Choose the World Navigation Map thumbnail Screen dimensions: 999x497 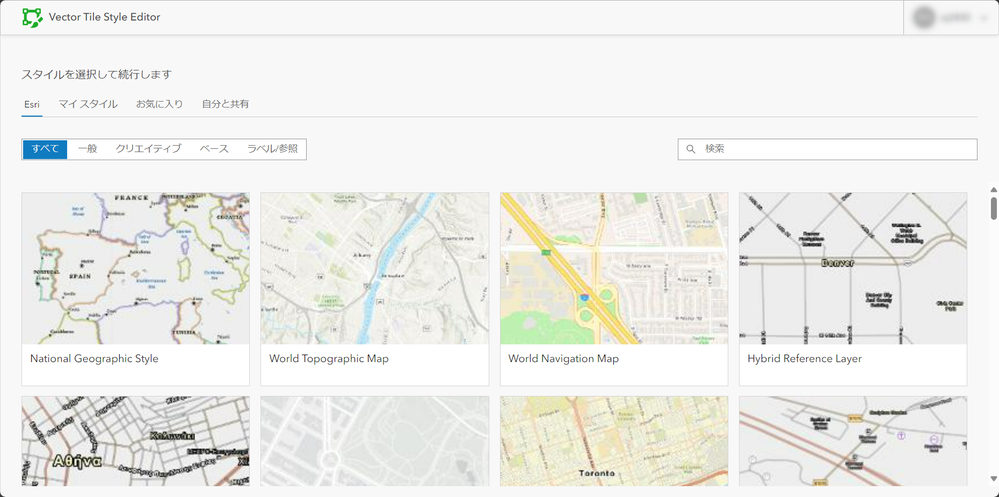(x=613, y=268)
